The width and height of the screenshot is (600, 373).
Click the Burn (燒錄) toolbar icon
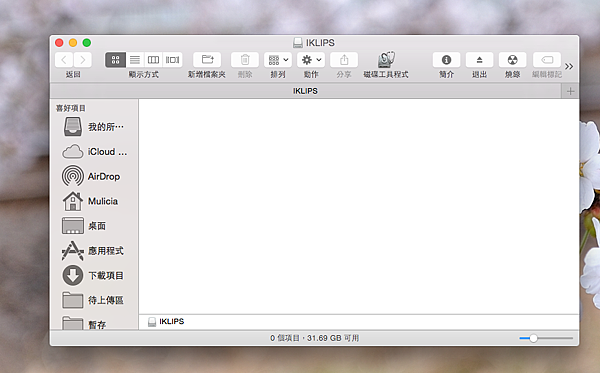point(512,60)
